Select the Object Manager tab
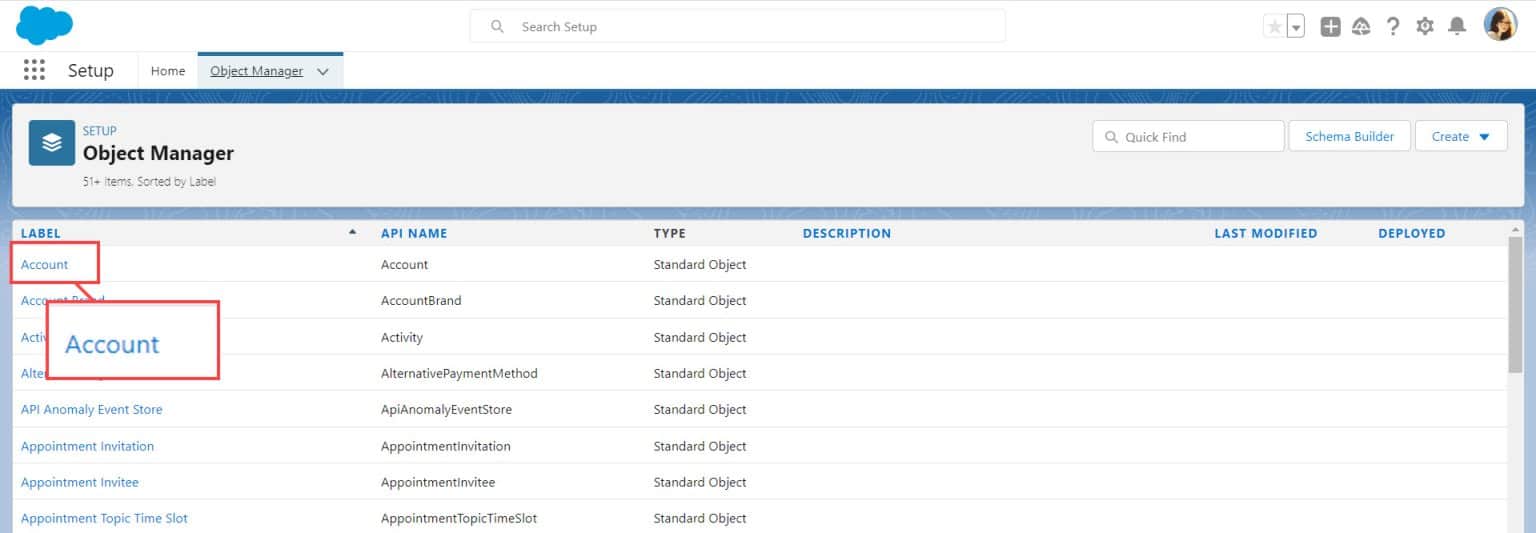This screenshot has height=533, width=1536. 256,71
